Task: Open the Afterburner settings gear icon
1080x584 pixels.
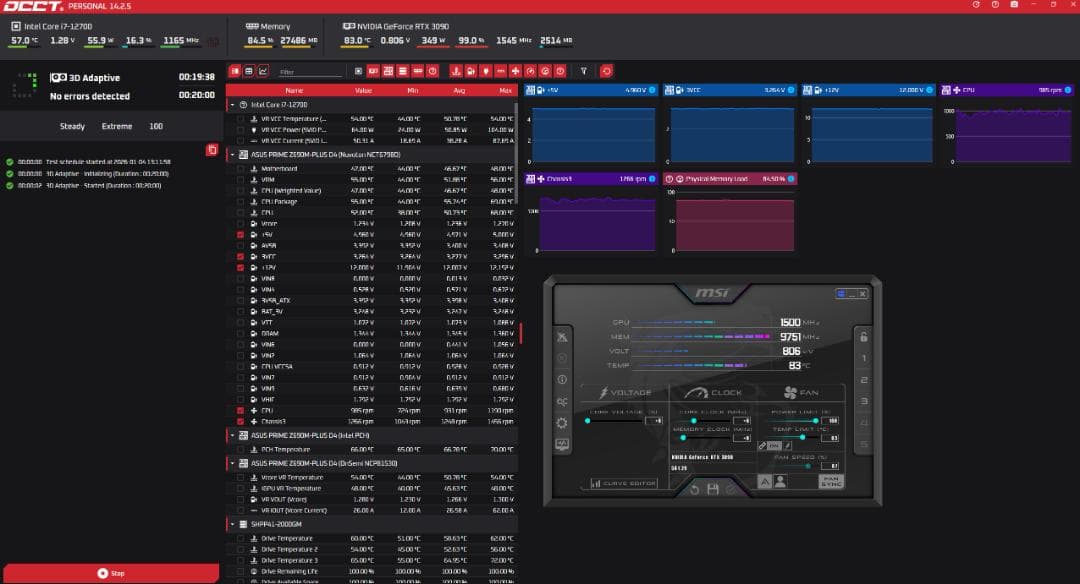Action: (561, 422)
